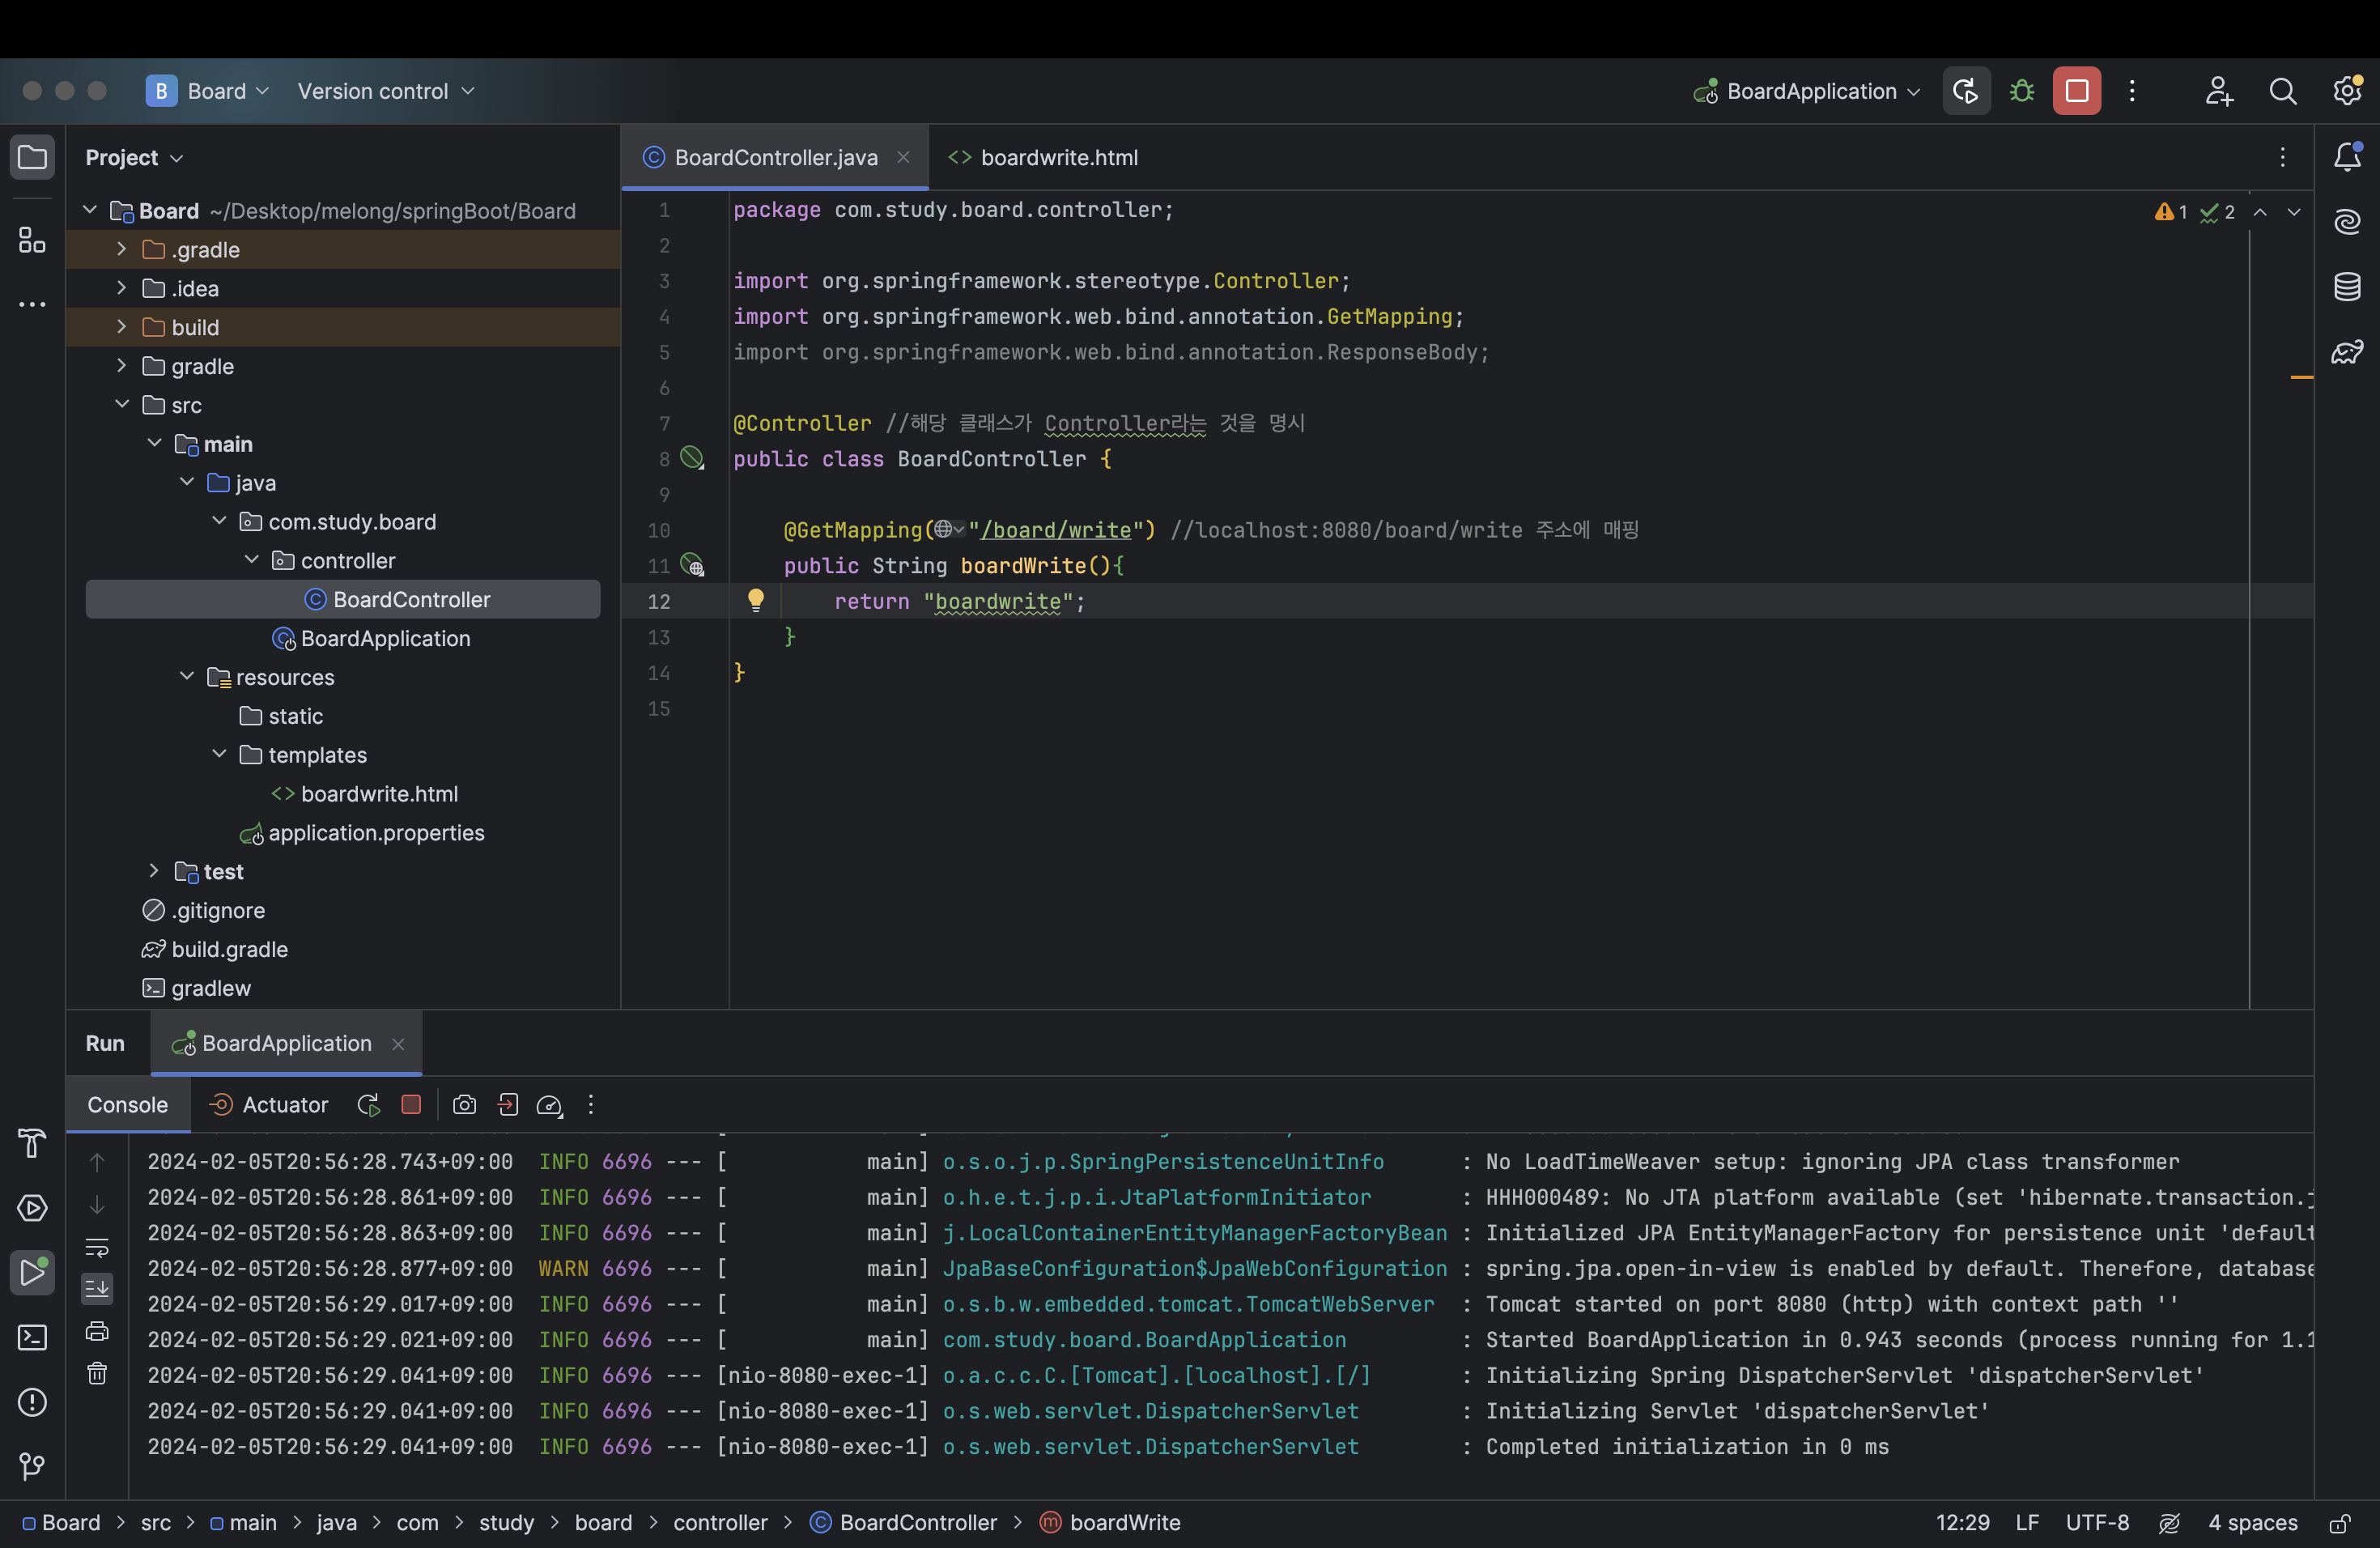Click the Debug bug icon
Image resolution: width=2380 pixels, height=1548 pixels.
(2021, 91)
